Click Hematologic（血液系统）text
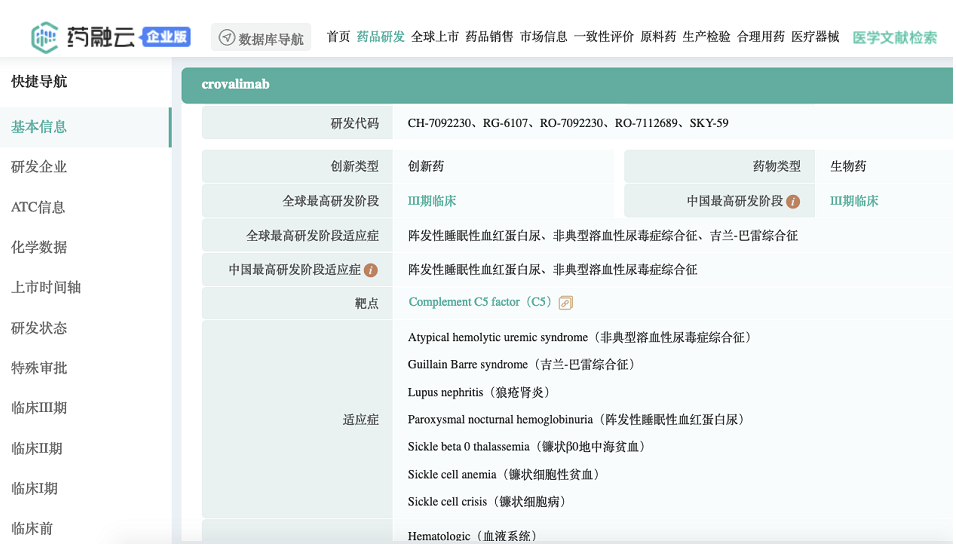Image resolution: width=956 pixels, height=559 pixels. coord(474,536)
